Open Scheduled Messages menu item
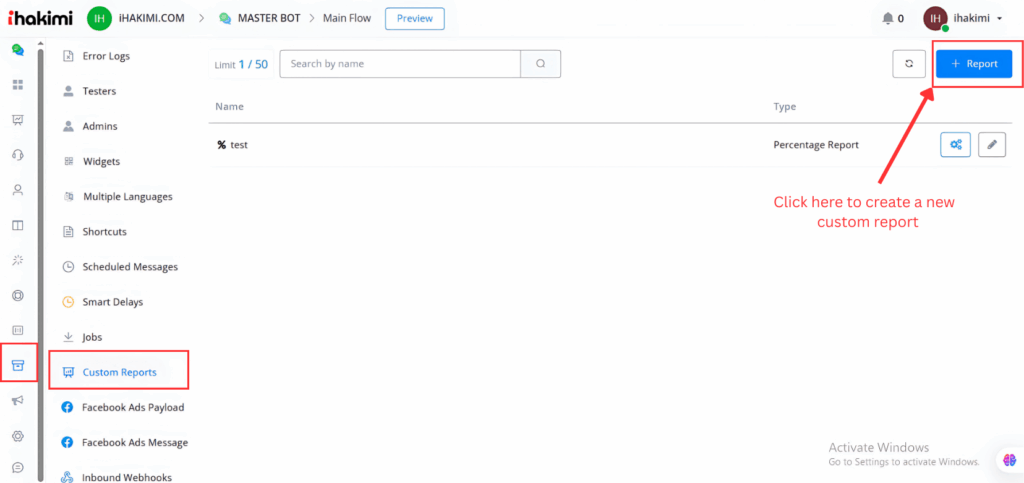 [x=129, y=267]
